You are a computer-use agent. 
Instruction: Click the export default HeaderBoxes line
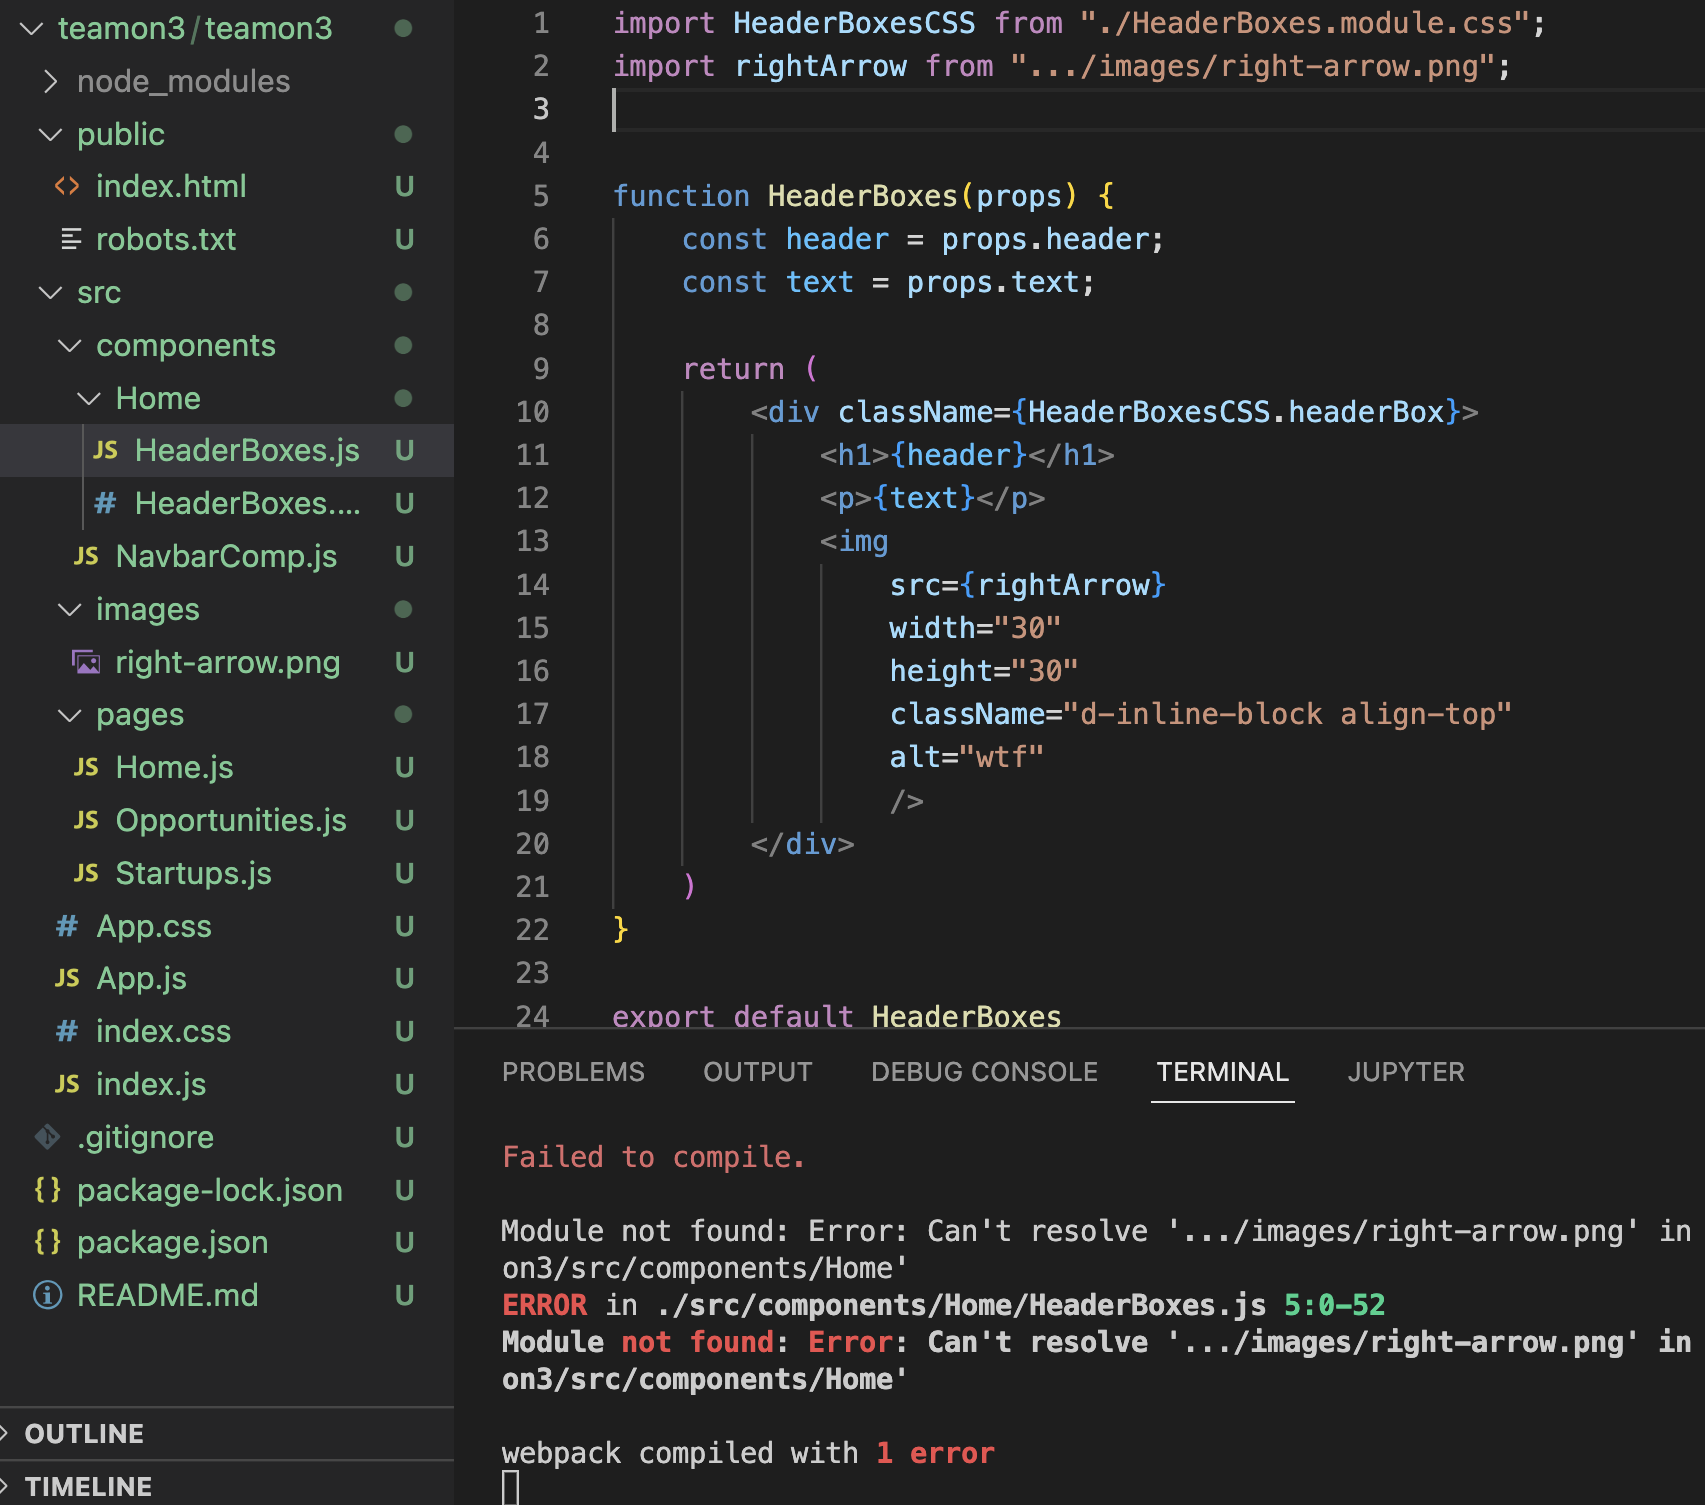click(836, 1016)
